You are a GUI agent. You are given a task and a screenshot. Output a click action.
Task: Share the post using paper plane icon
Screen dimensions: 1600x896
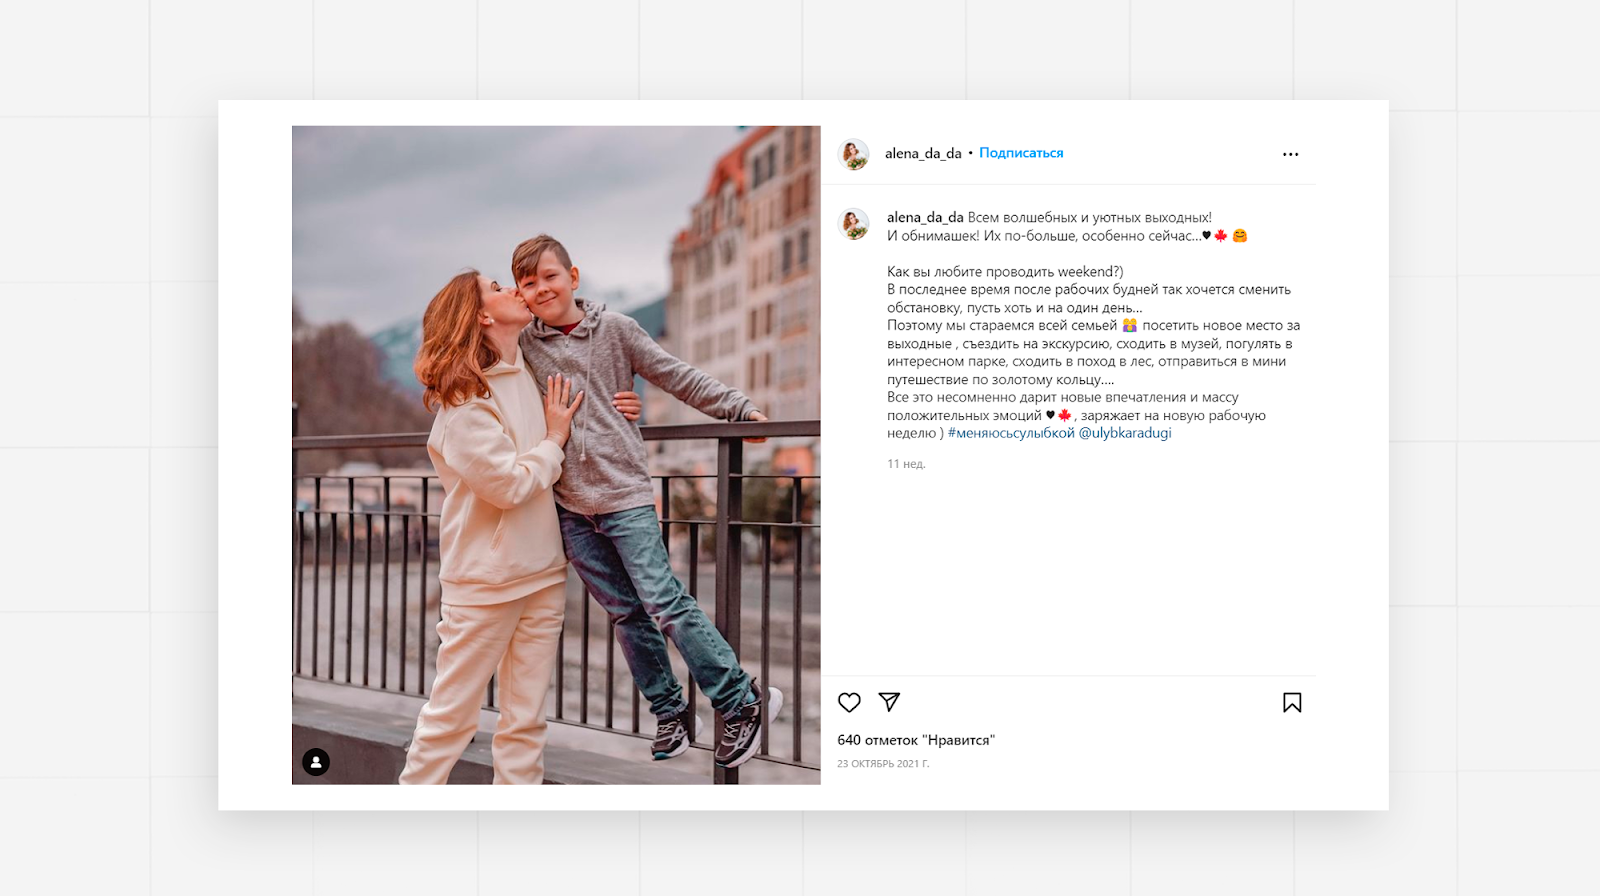[x=889, y=702]
